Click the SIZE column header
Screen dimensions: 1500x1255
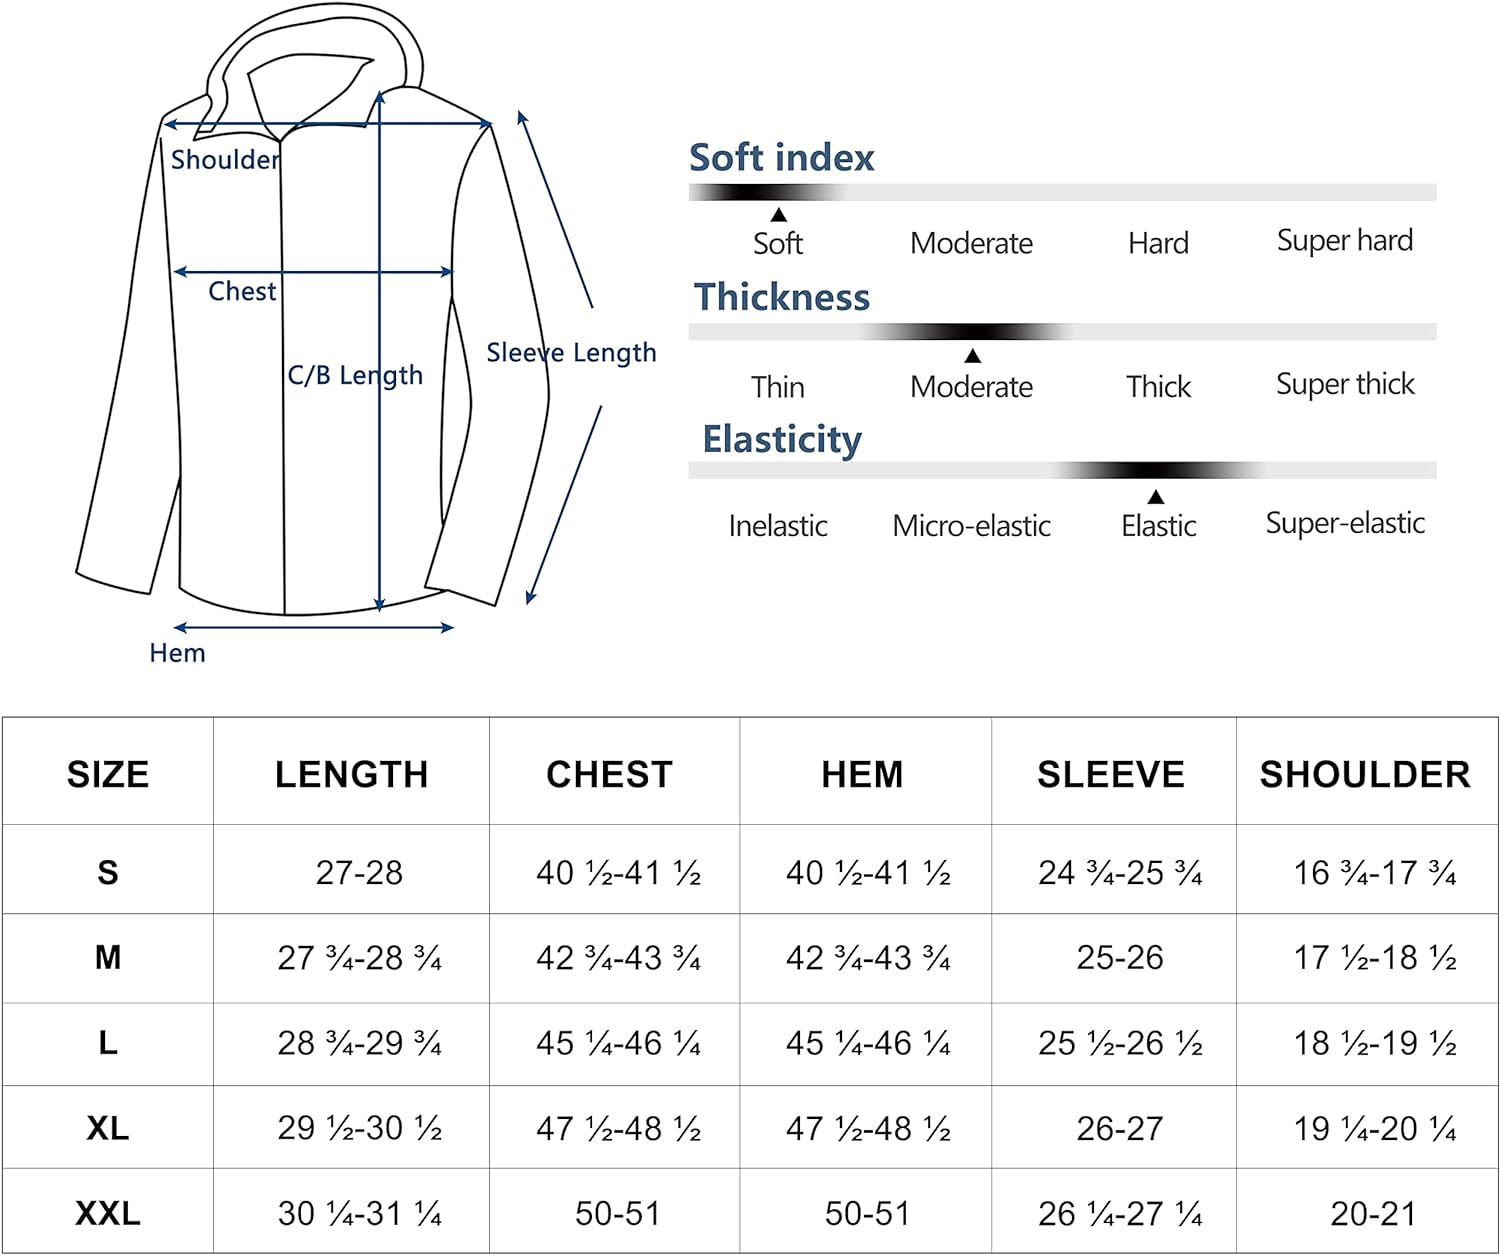coord(108,775)
